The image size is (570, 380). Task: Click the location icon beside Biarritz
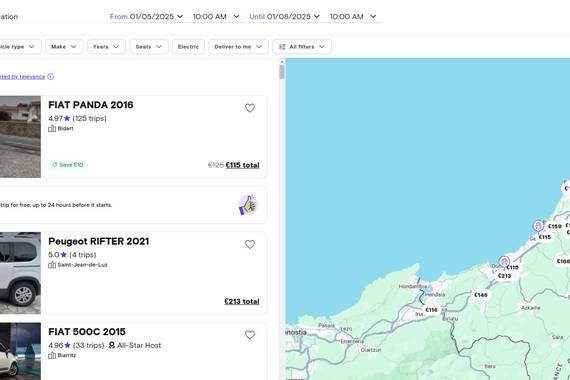52,355
